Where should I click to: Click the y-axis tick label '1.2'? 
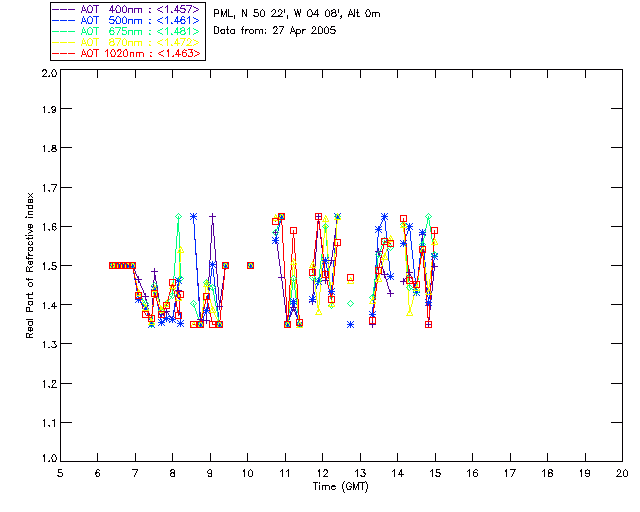point(49,384)
